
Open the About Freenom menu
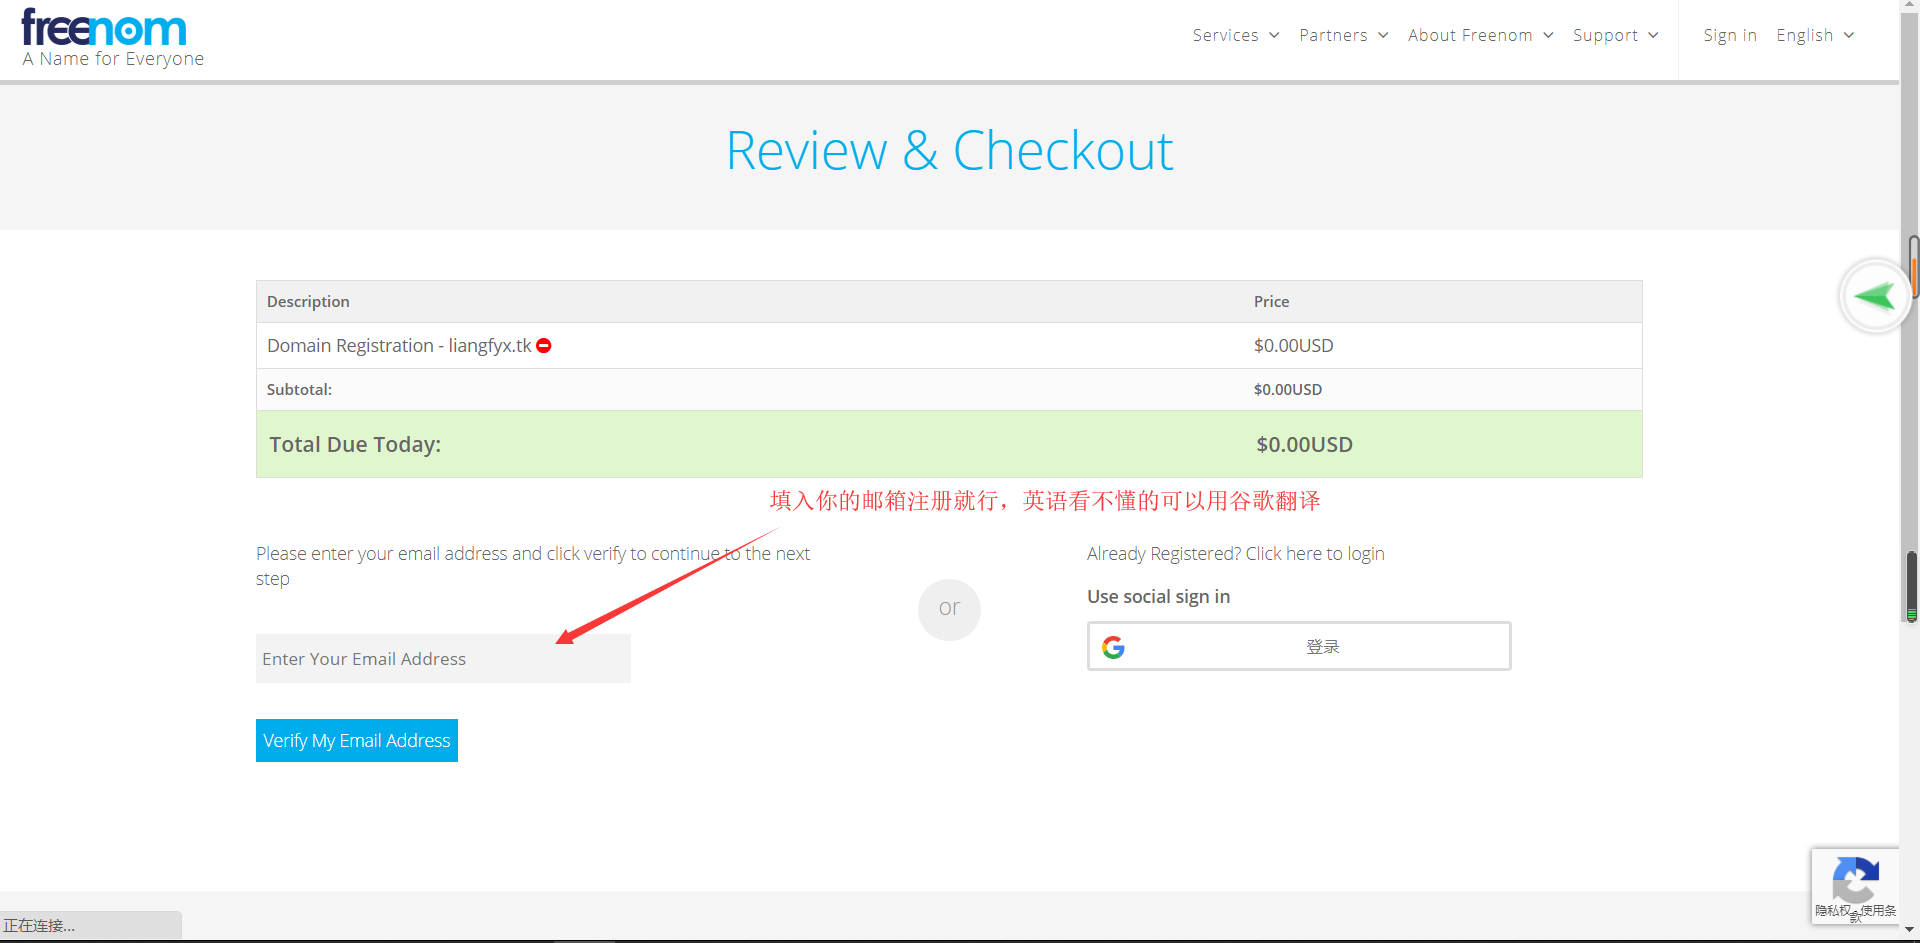[1480, 36]
